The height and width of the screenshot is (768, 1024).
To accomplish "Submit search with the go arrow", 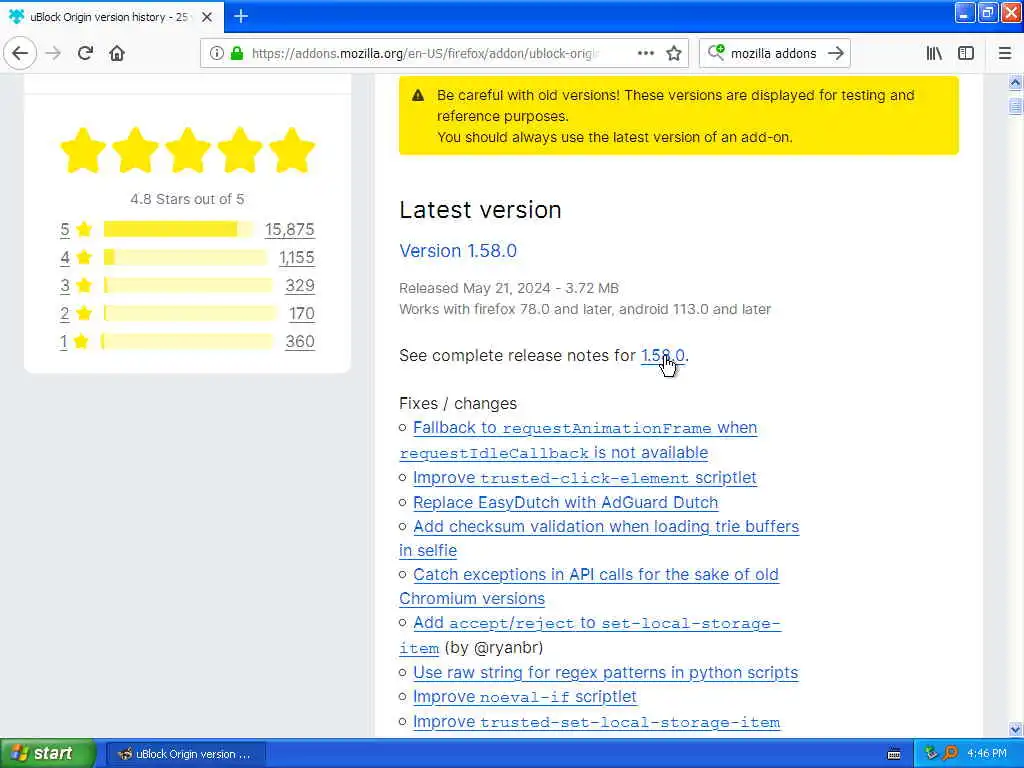I will click(835, 54).
